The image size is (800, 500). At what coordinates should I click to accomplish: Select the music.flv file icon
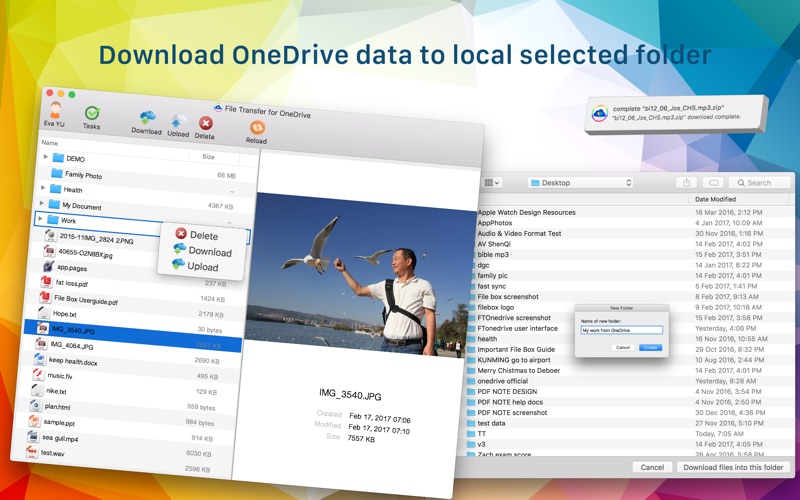tap(38, 374)
